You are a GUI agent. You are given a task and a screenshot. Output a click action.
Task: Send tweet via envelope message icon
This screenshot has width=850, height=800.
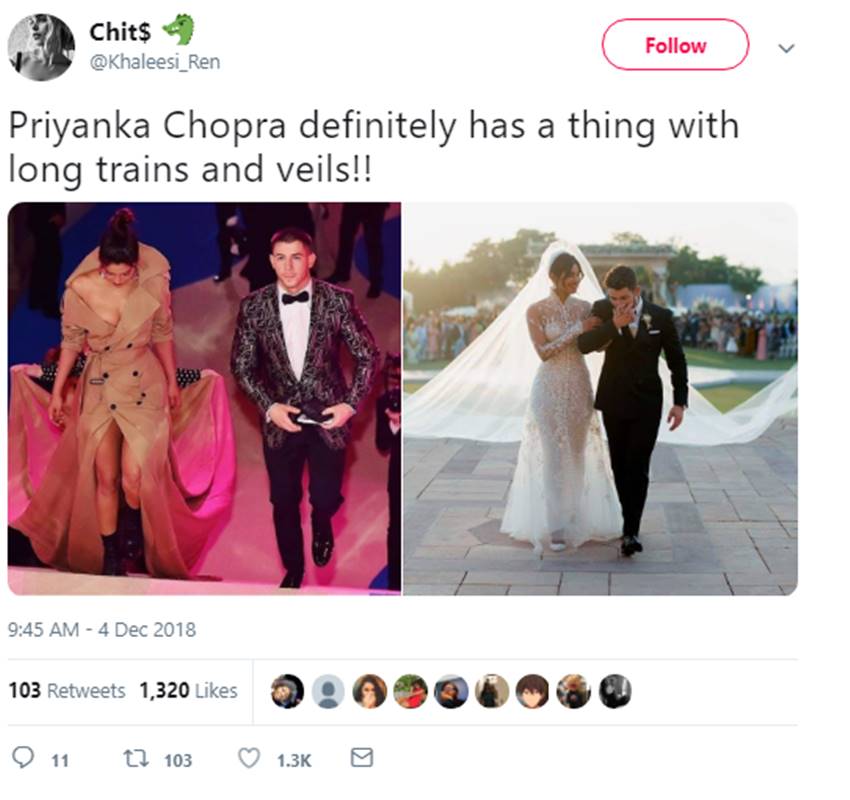(362, 757)
